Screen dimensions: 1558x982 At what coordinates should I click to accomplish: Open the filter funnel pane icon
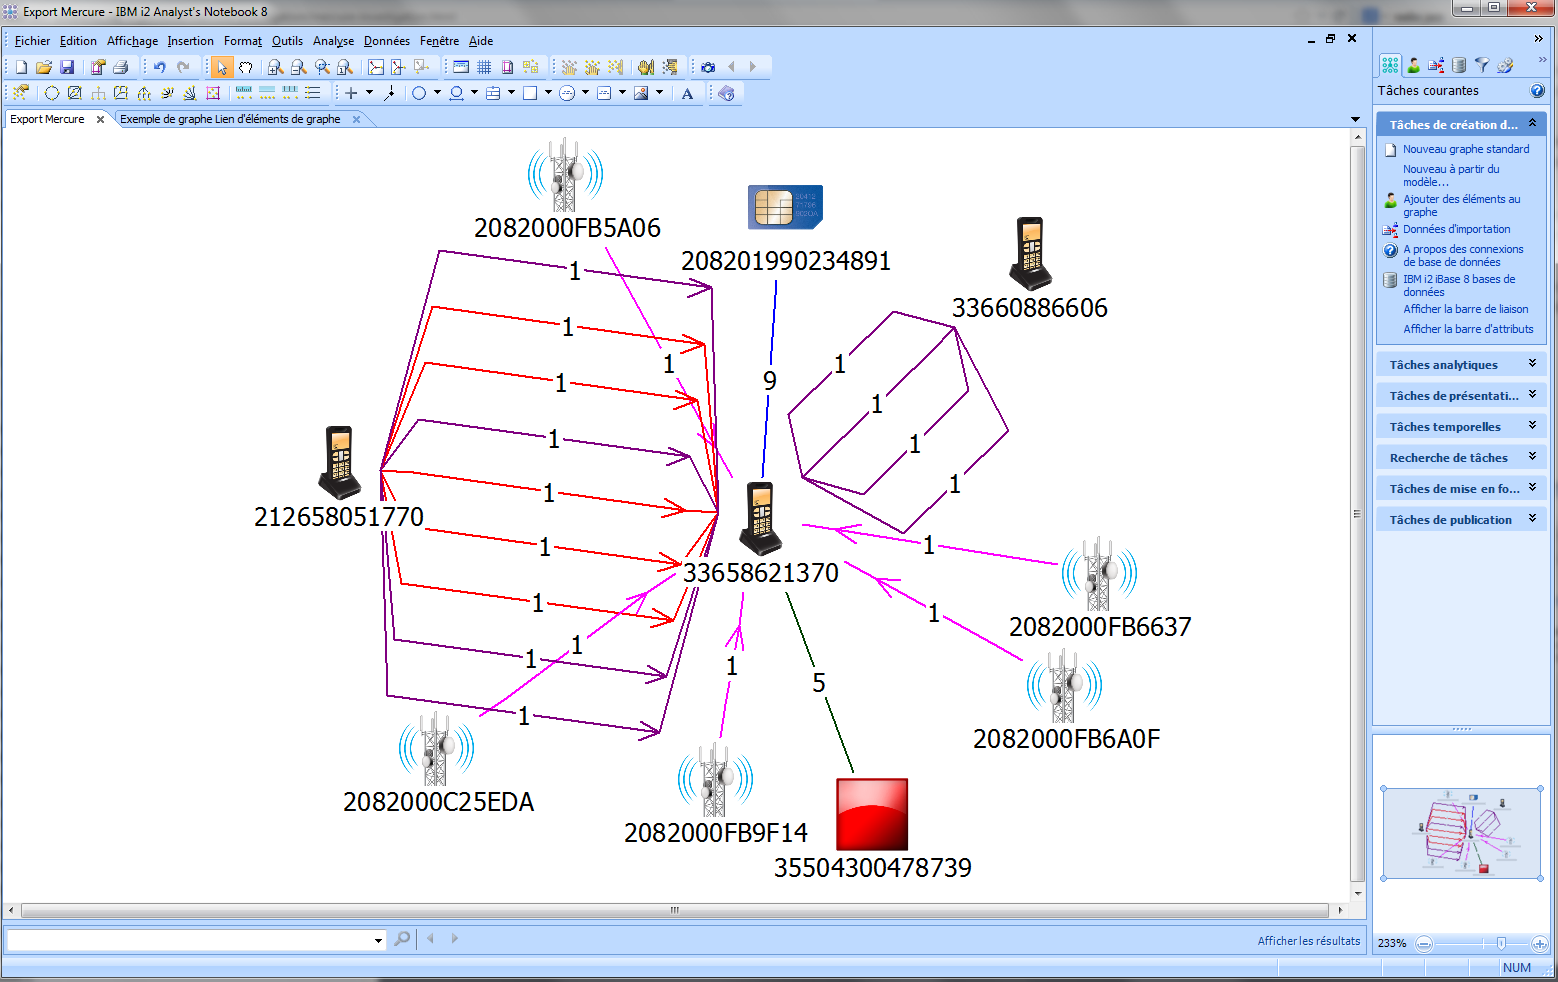[1482, 65]
